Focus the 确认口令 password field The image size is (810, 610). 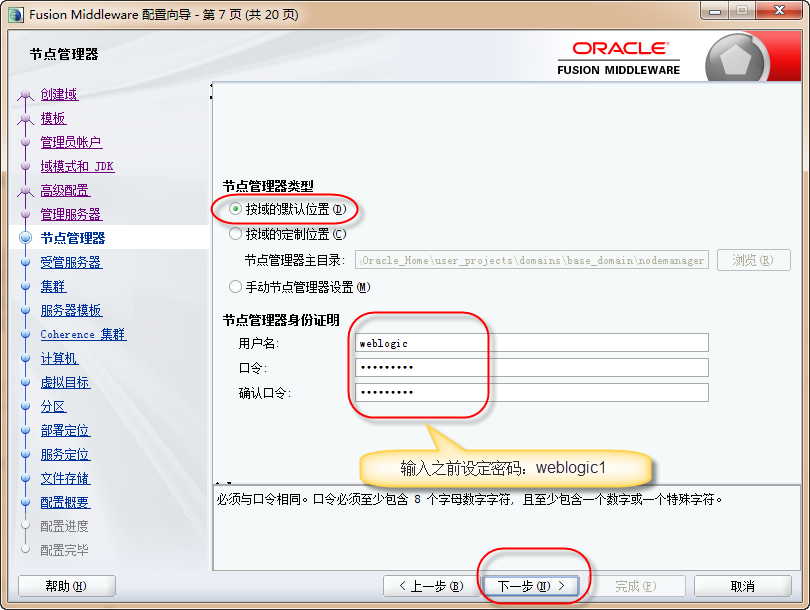click(x=532, y=392)
